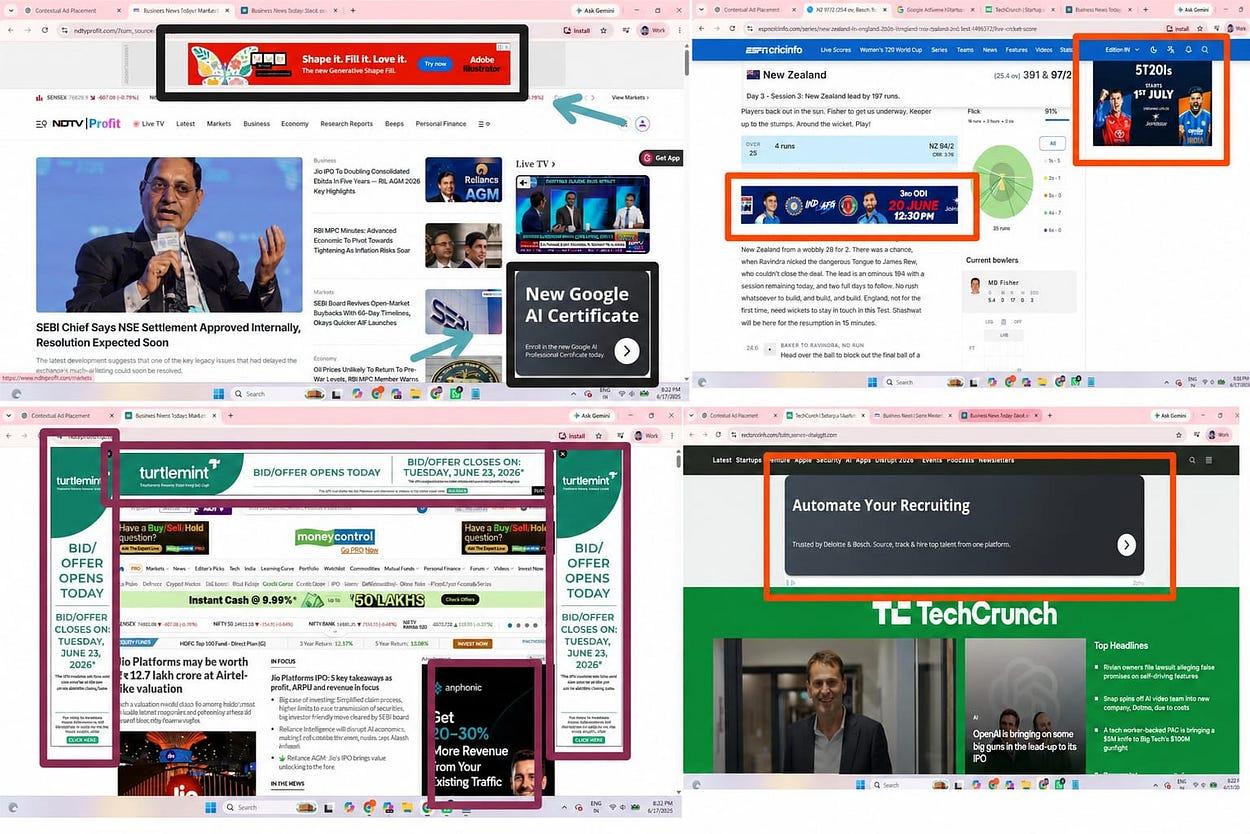
Task: Open new tab in NDTV Profit browser window
Action: 353,10
